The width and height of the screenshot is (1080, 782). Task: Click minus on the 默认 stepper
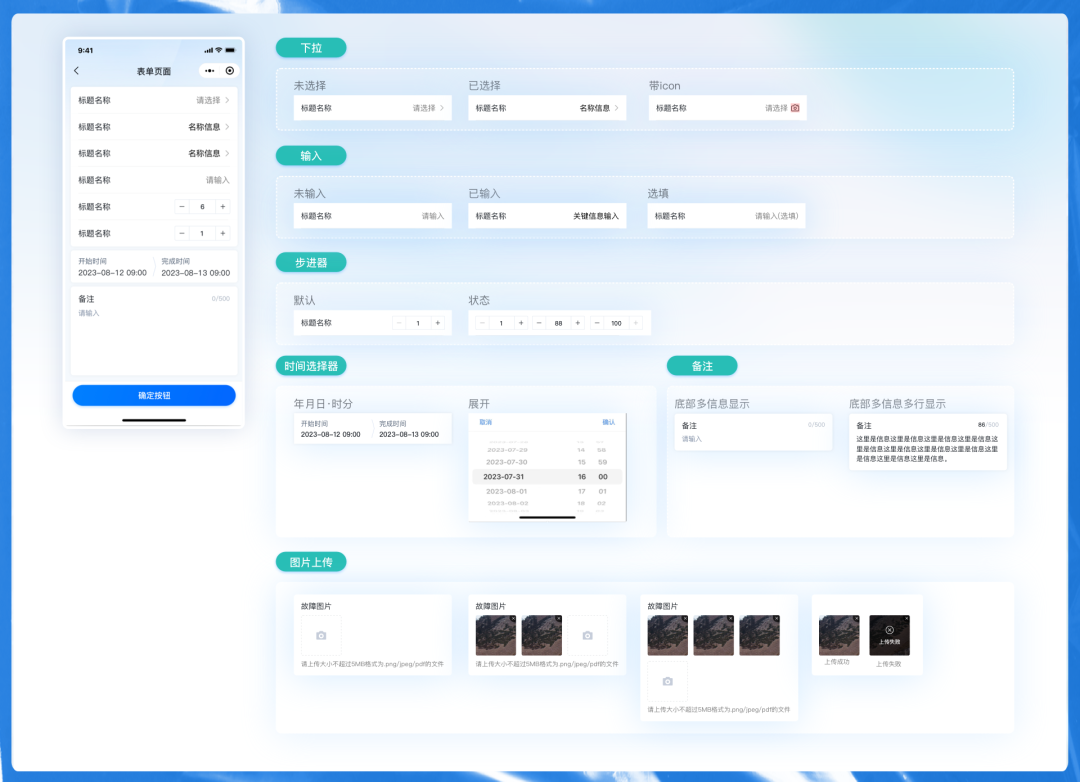[399, 323]
